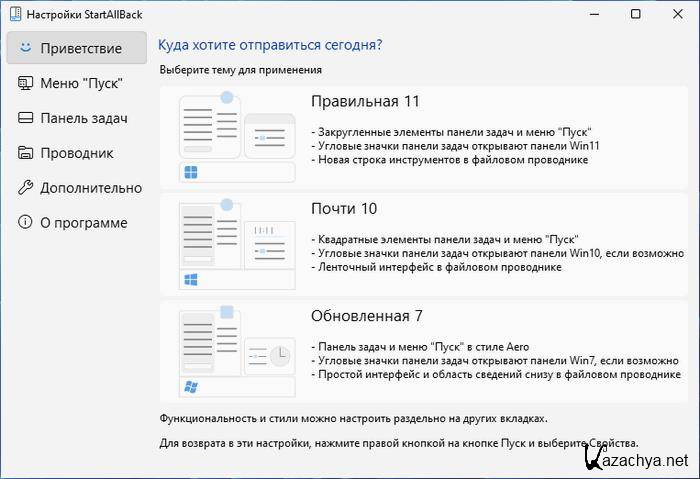Click the wrench icon for Дополнительно

[25, 188]
